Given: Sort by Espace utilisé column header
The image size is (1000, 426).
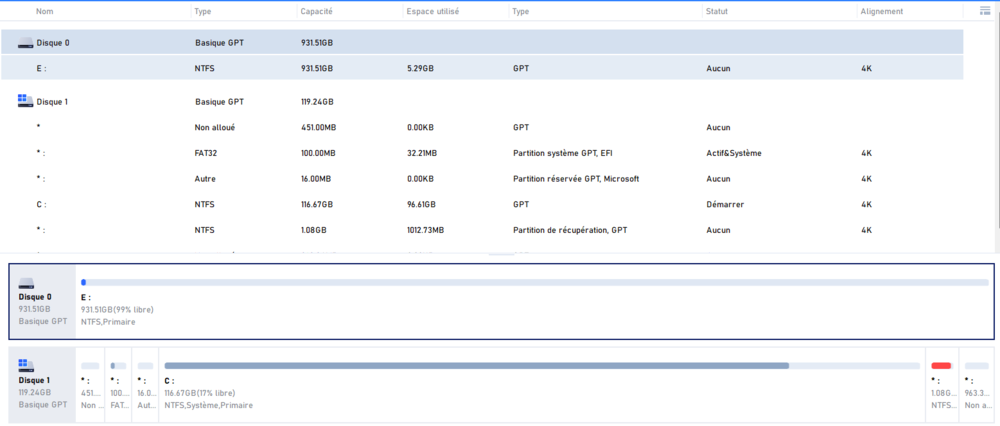Looking at the screenshot, I should (434, 11).
